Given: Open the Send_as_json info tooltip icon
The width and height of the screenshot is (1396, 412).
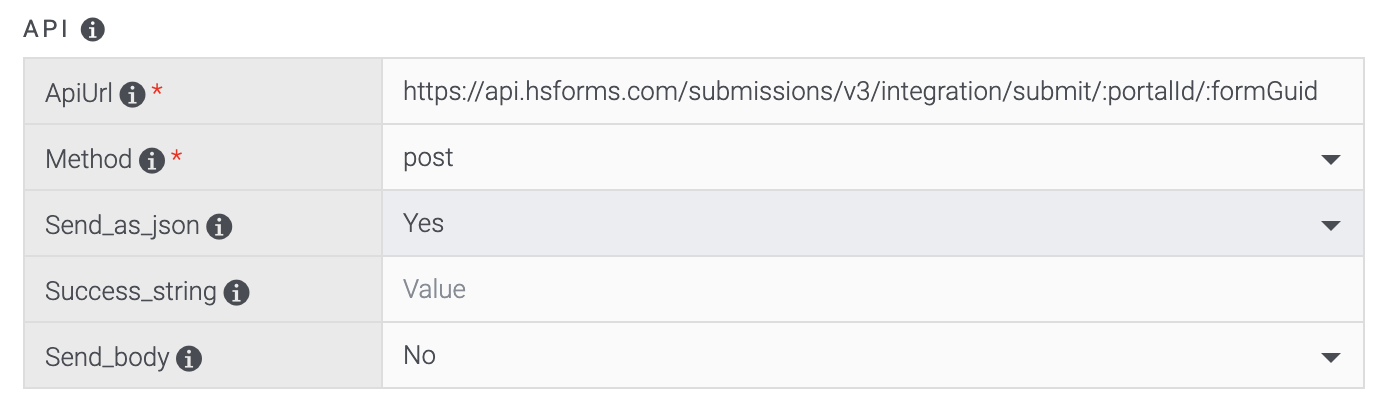Looking at the screenshot, I should 219,227.
